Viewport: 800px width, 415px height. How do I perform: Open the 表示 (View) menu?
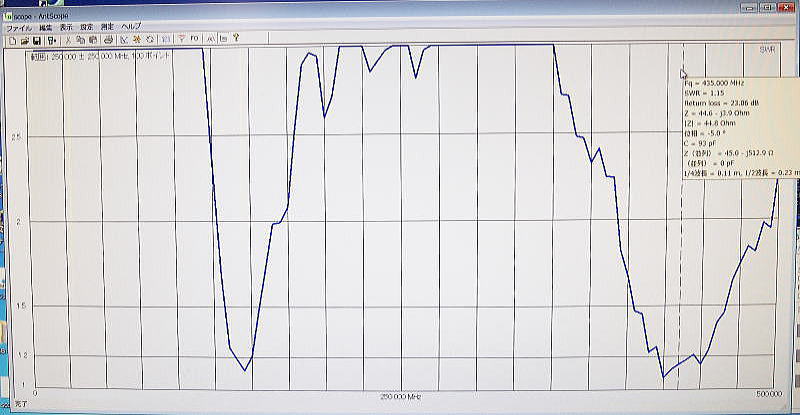click(x=66, y=27)
